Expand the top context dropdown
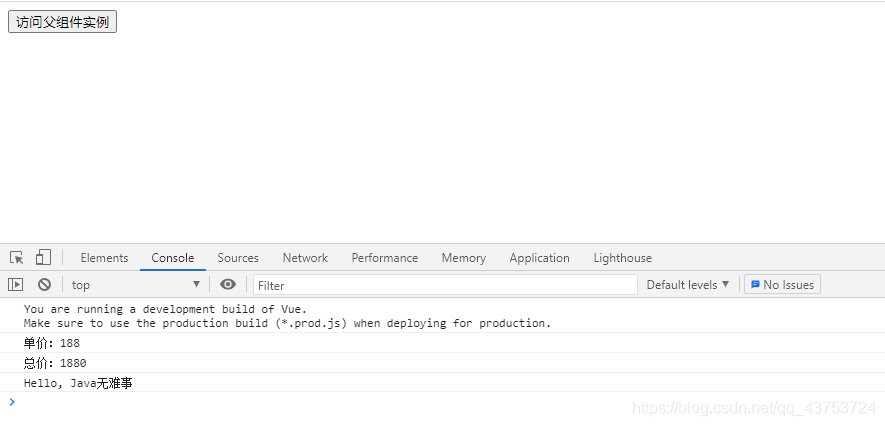This screenshot has height=426, width=885. coord(135,285)
